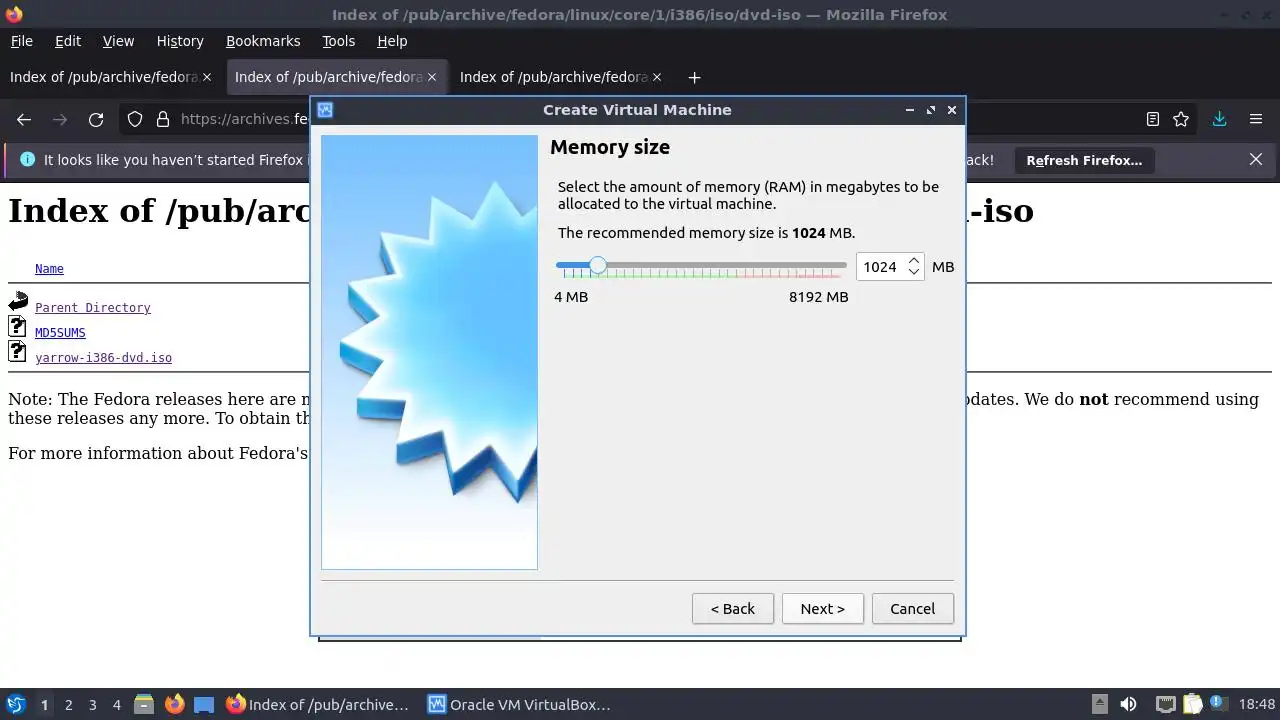Image resolution: width=1280 pixels, height=720 pixels.
Task: Decrease memory size with down stepper arrow
Action: [x=913, y=272]
